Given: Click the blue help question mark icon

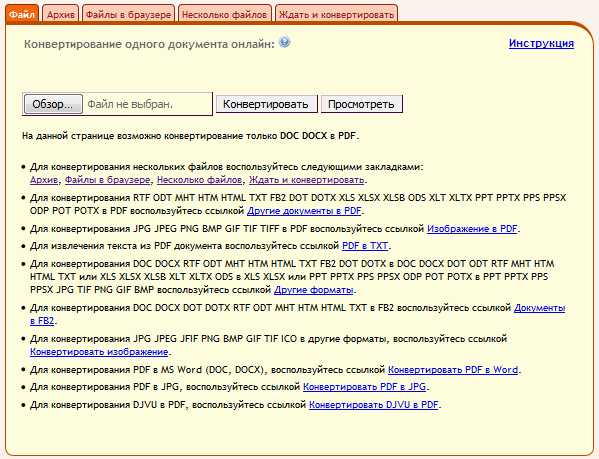Looking at the screenshot, I should [284, 42].
